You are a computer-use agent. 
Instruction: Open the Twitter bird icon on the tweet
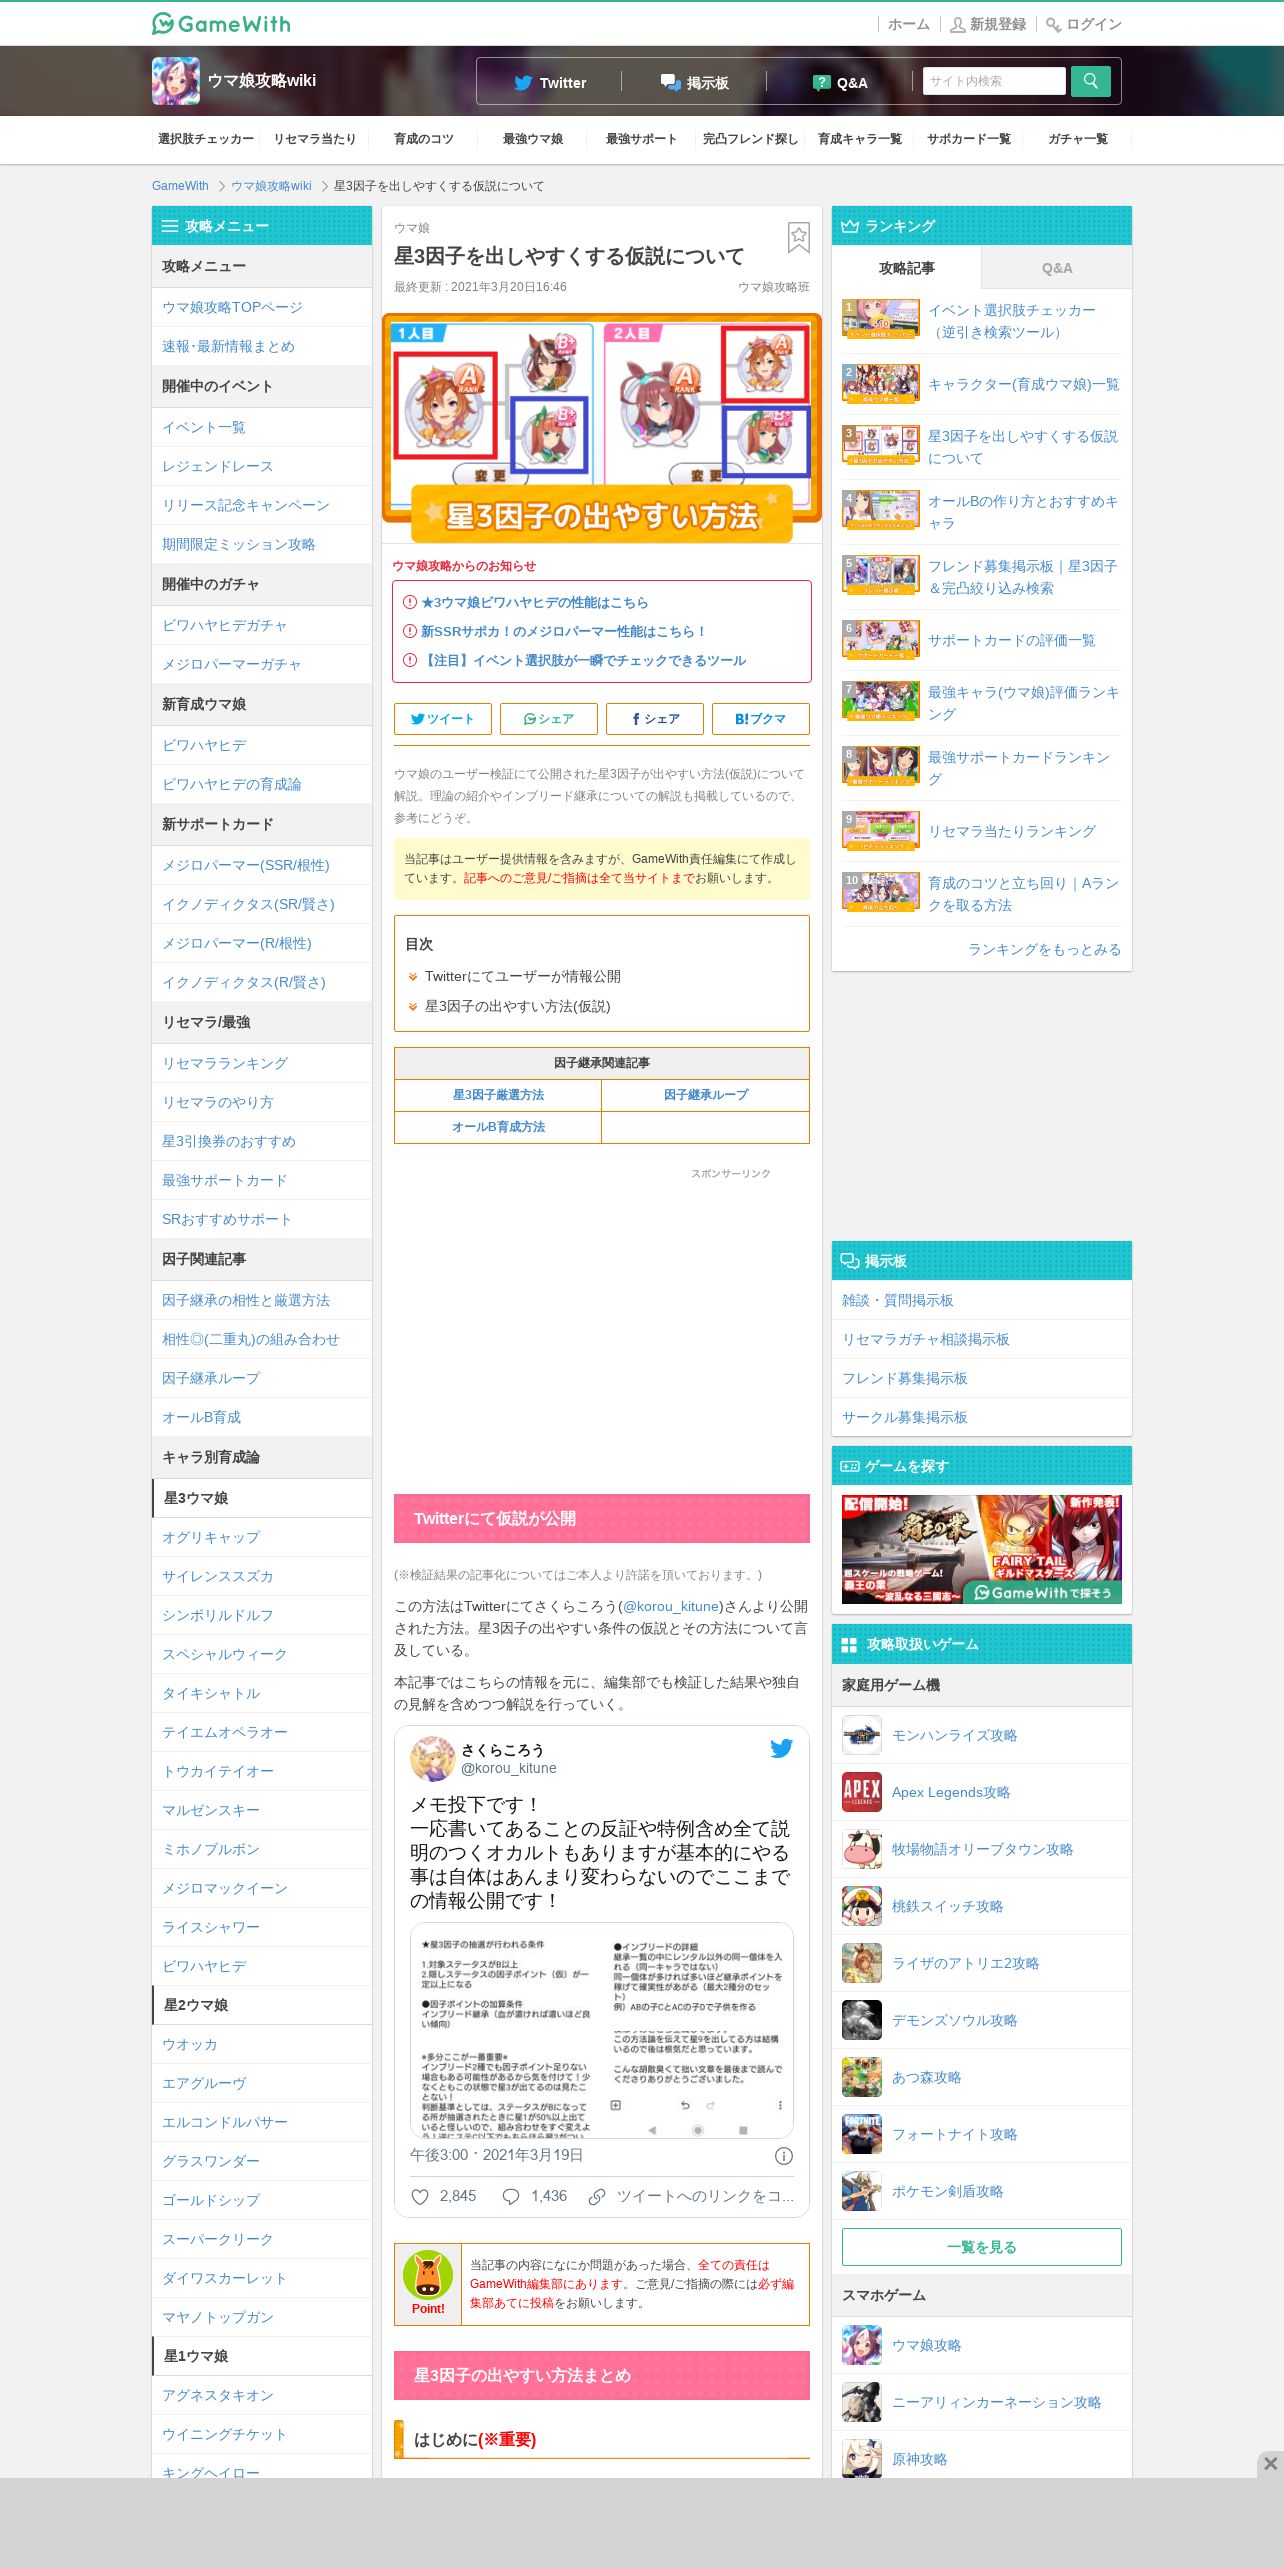click(x=781, y=1748)
